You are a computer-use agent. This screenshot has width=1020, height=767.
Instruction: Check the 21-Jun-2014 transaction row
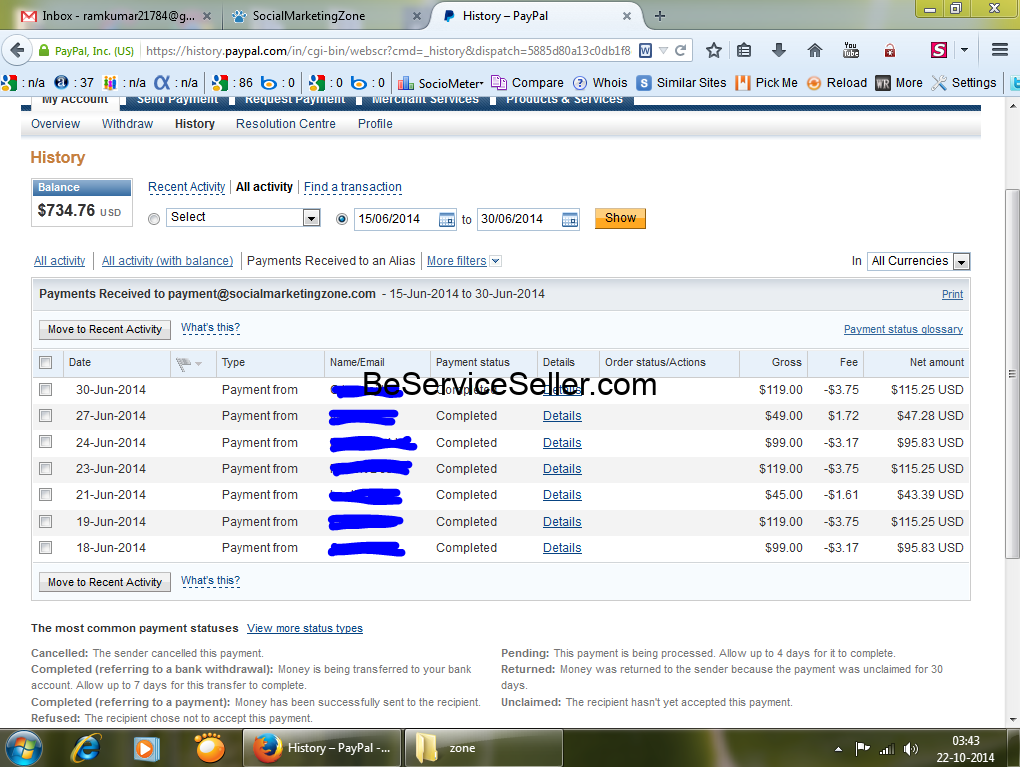pos(46,494)
